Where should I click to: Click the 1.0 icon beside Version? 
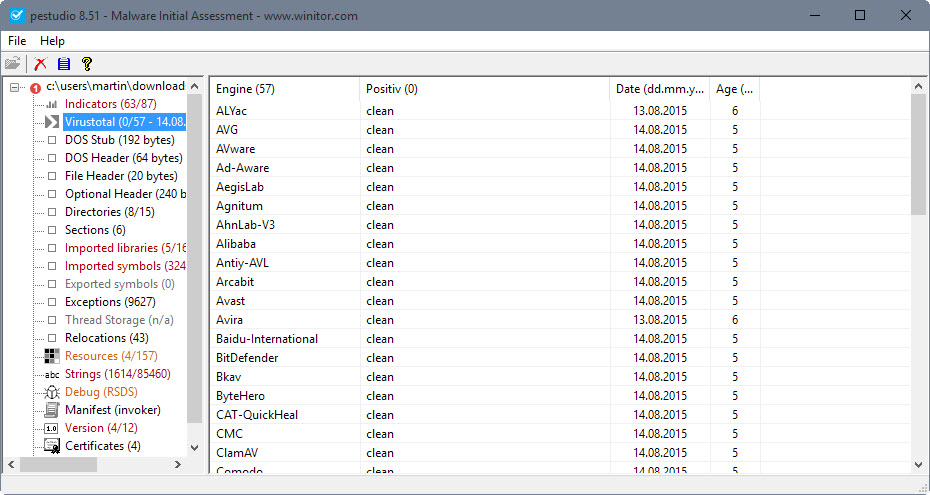pos(52,428)
